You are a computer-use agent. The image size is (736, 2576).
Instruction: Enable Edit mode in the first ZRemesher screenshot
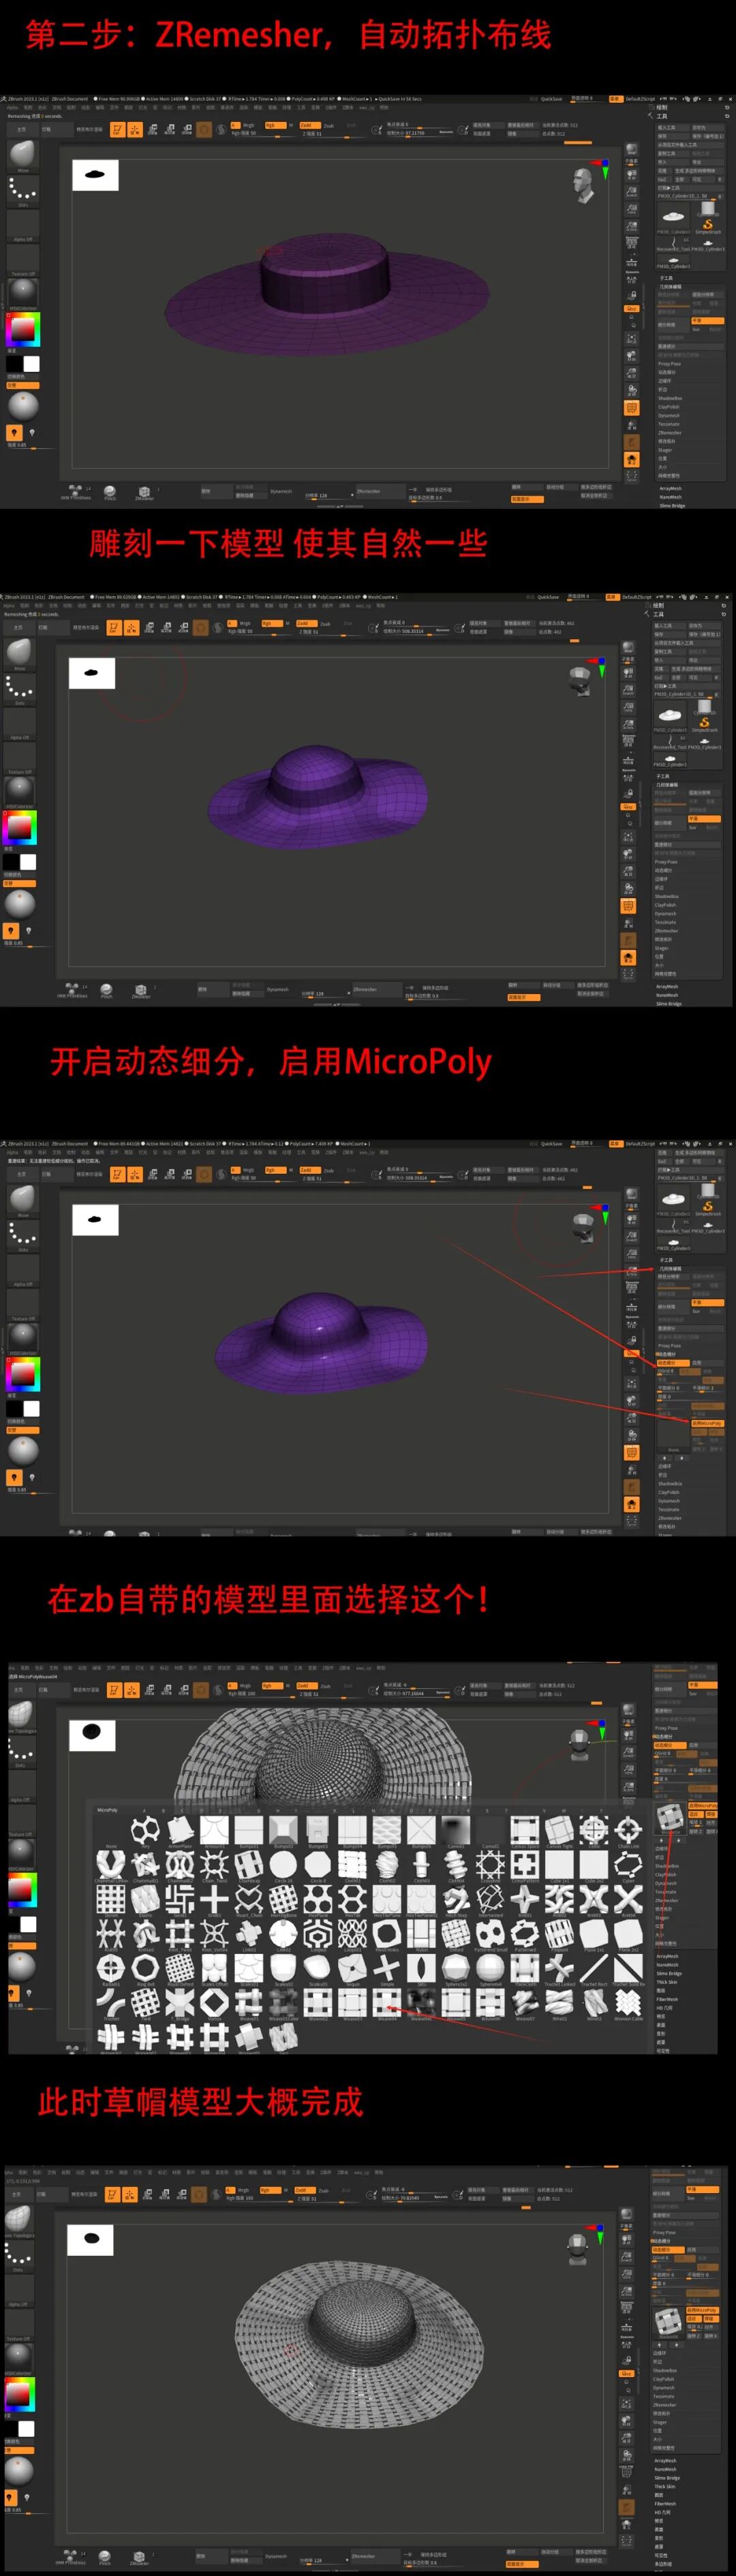pyautogui.click(x=117, y=130)
